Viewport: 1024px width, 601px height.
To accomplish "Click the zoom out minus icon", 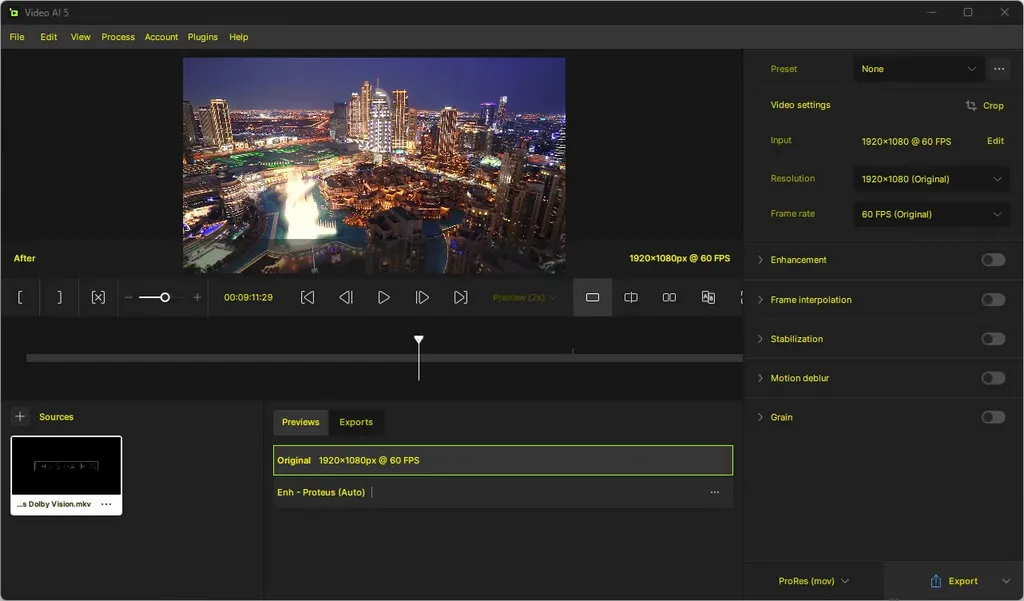I will coord(129,297).
